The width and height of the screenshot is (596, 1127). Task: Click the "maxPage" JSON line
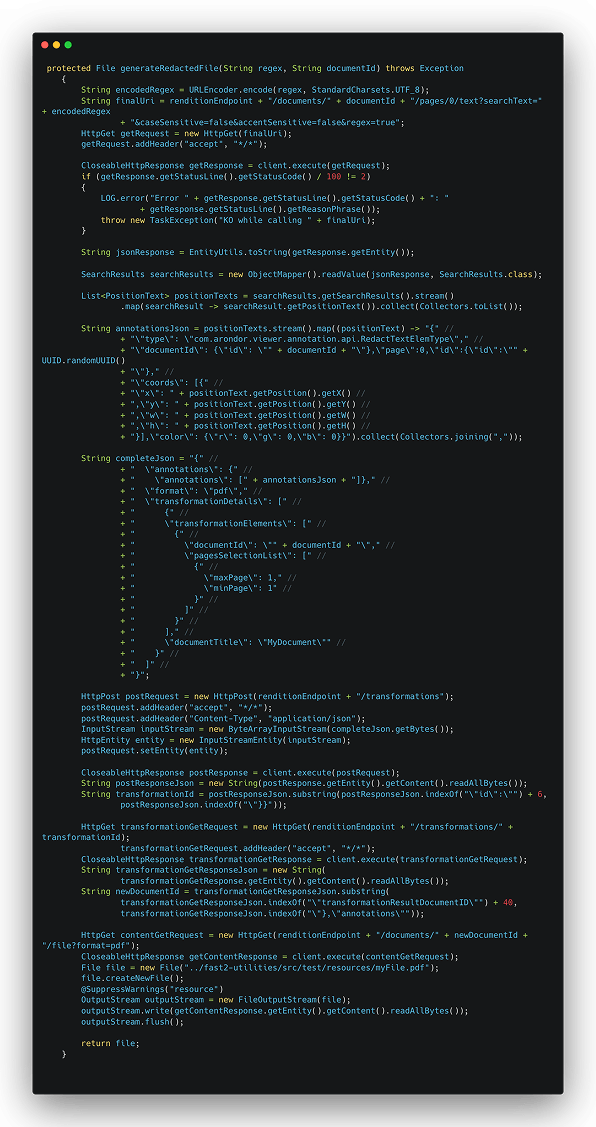(x=242, y=577)
